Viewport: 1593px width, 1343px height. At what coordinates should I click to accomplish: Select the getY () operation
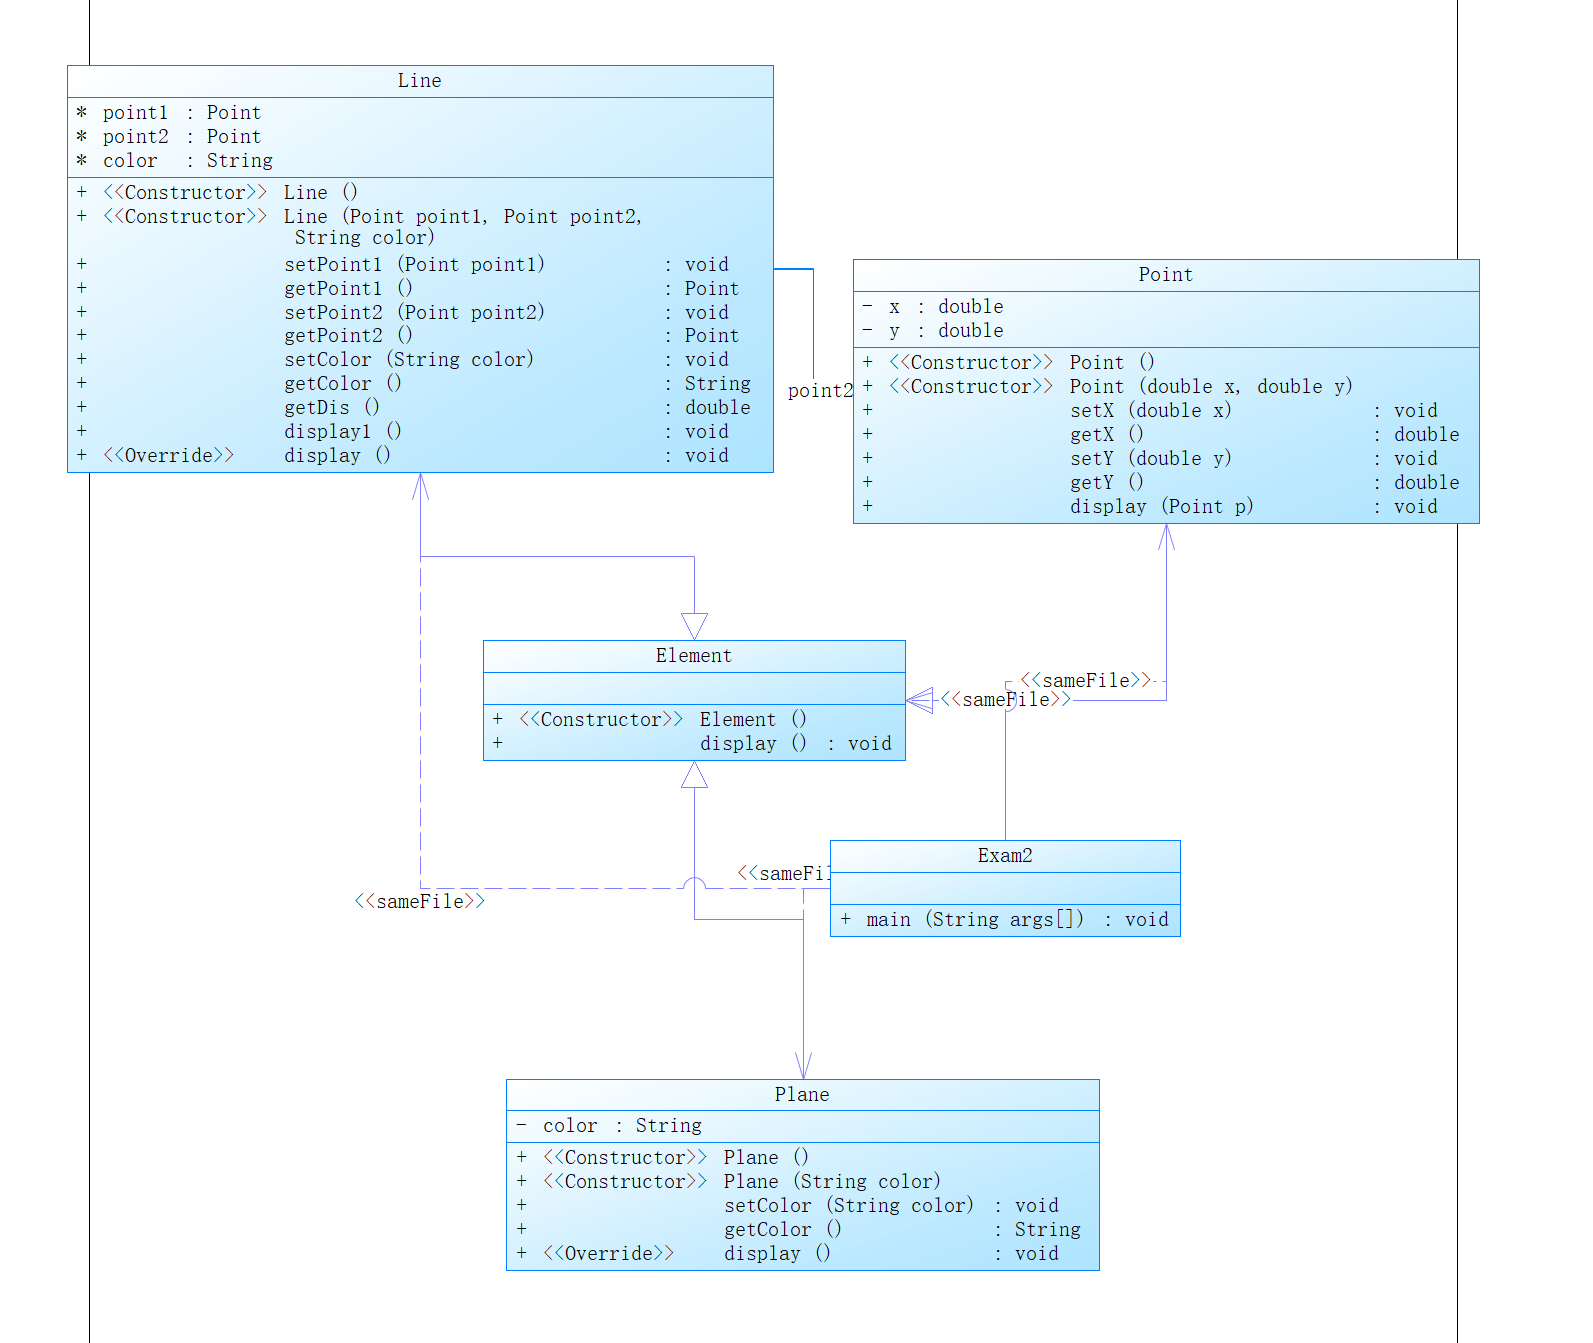pos(1107,483)
